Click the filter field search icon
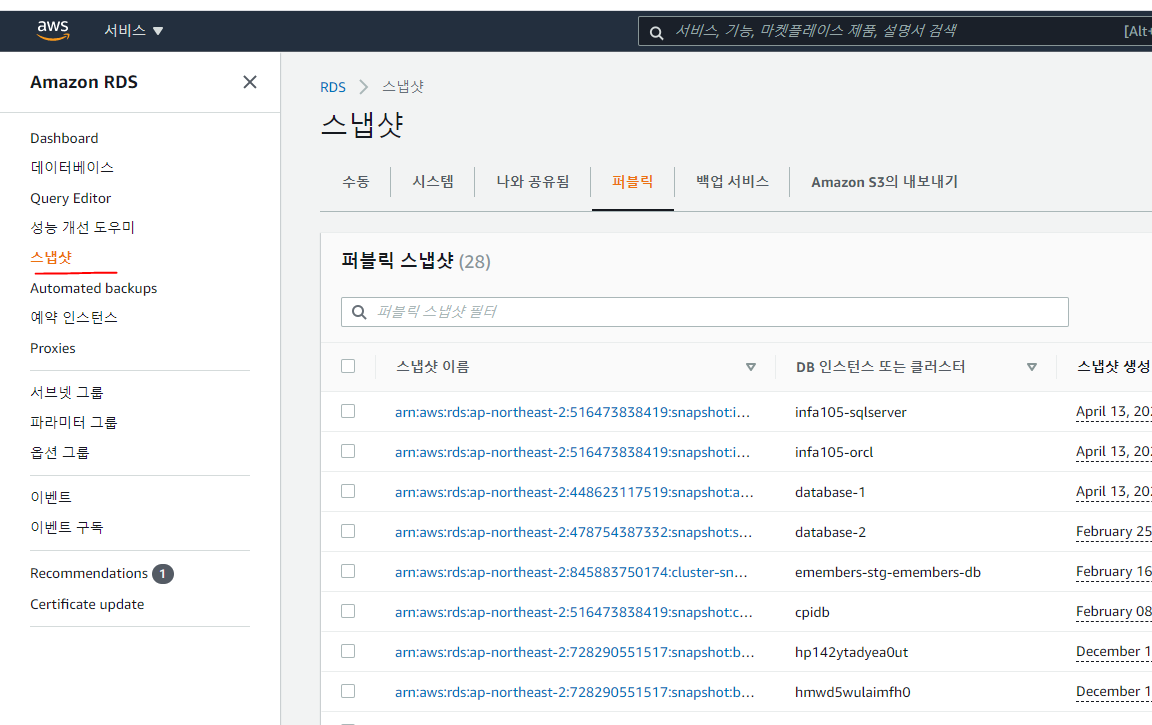The image size is (1152, 725). 359,312
